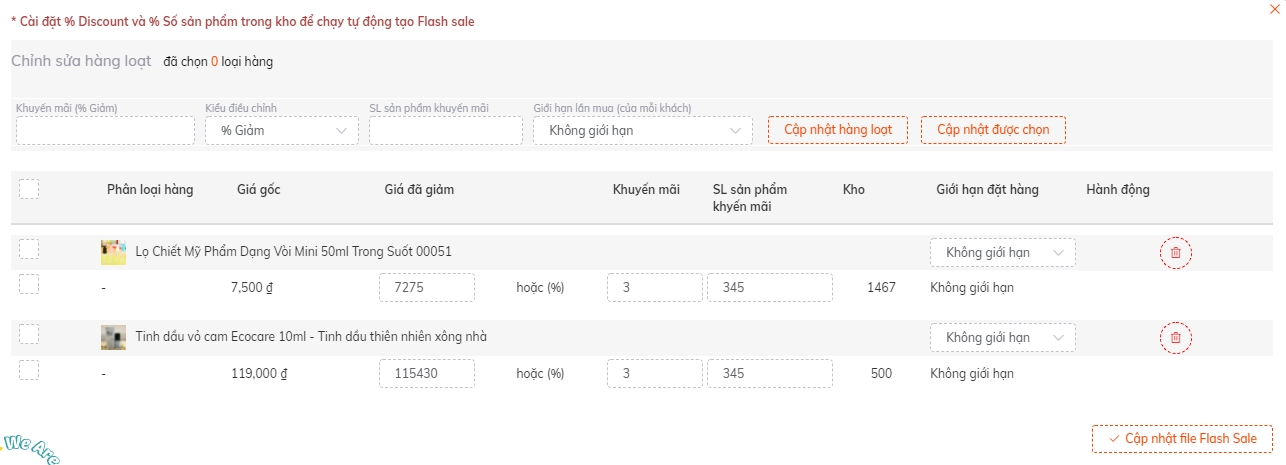
Task: Open order limit dropdown for Lọ Chiết product
Action: (x=1003, y=253)
